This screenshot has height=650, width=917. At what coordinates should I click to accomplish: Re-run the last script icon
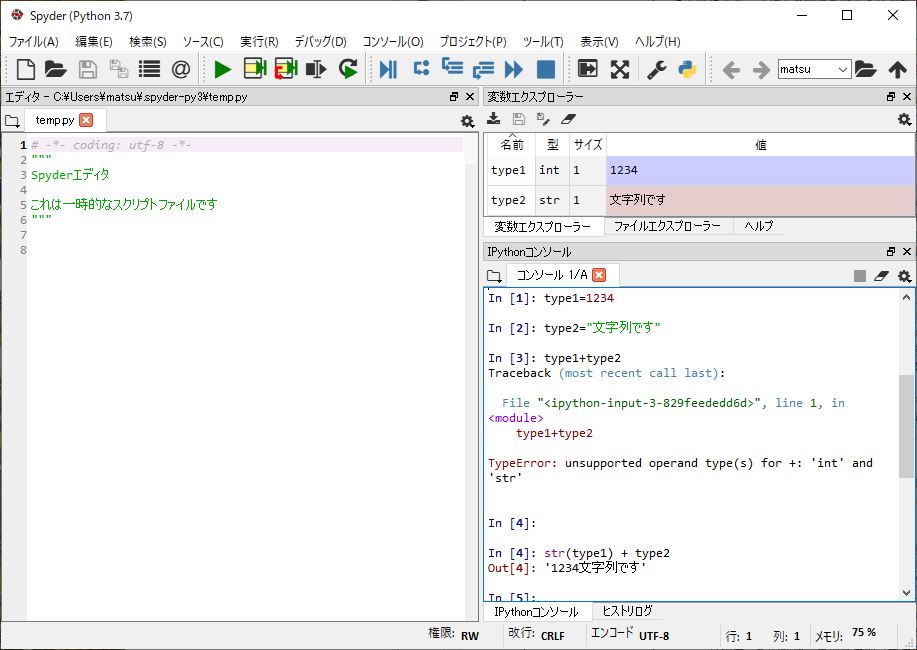click(348, 69)
